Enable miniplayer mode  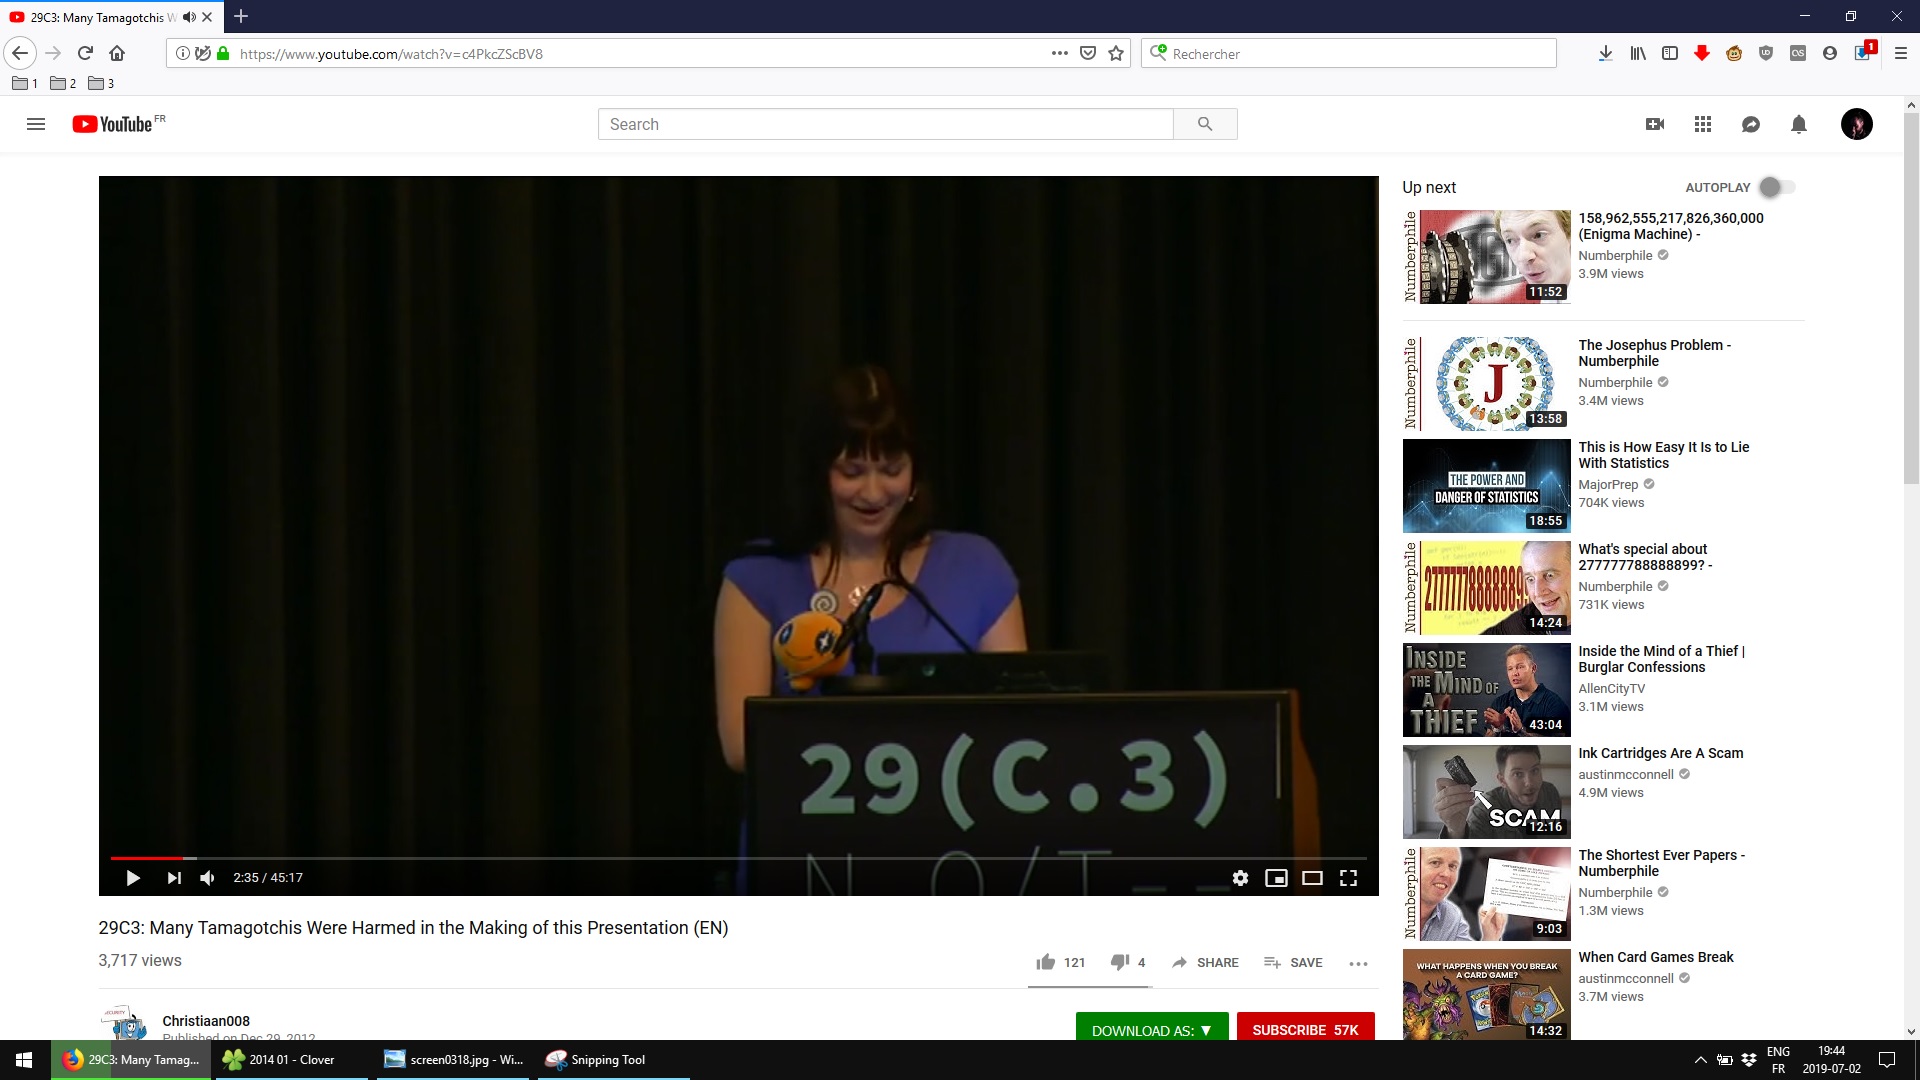1276,878
